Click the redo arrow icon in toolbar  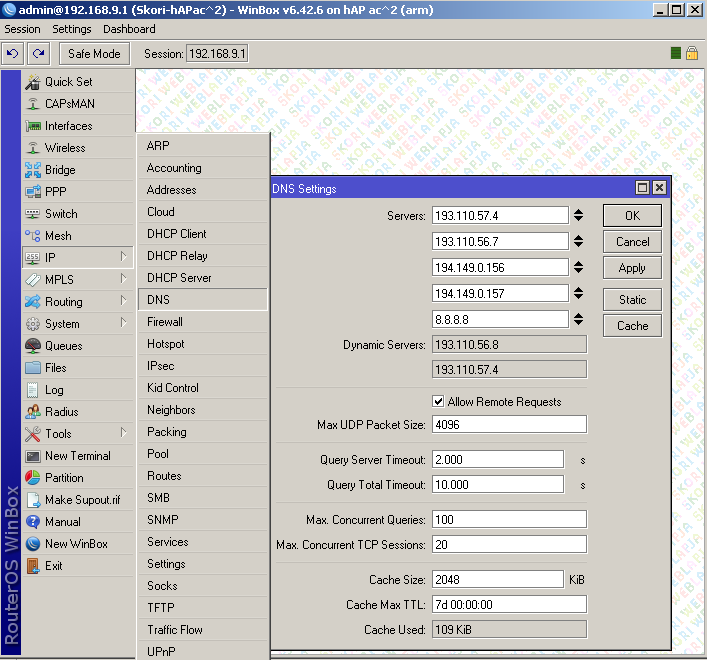(x=38, y=53)
